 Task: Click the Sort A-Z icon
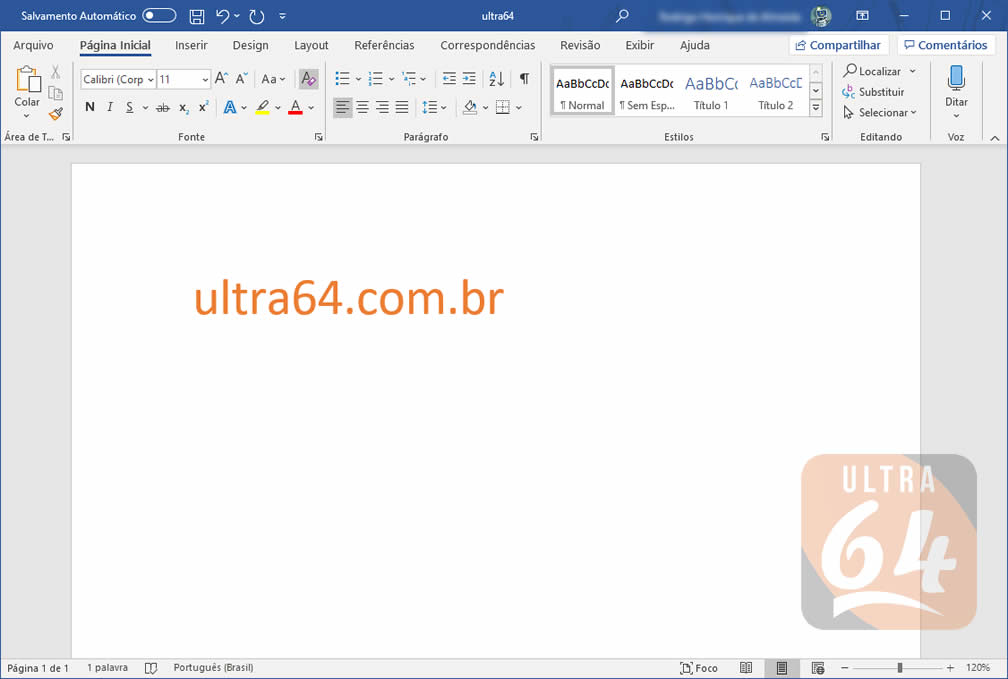point(496,79)
